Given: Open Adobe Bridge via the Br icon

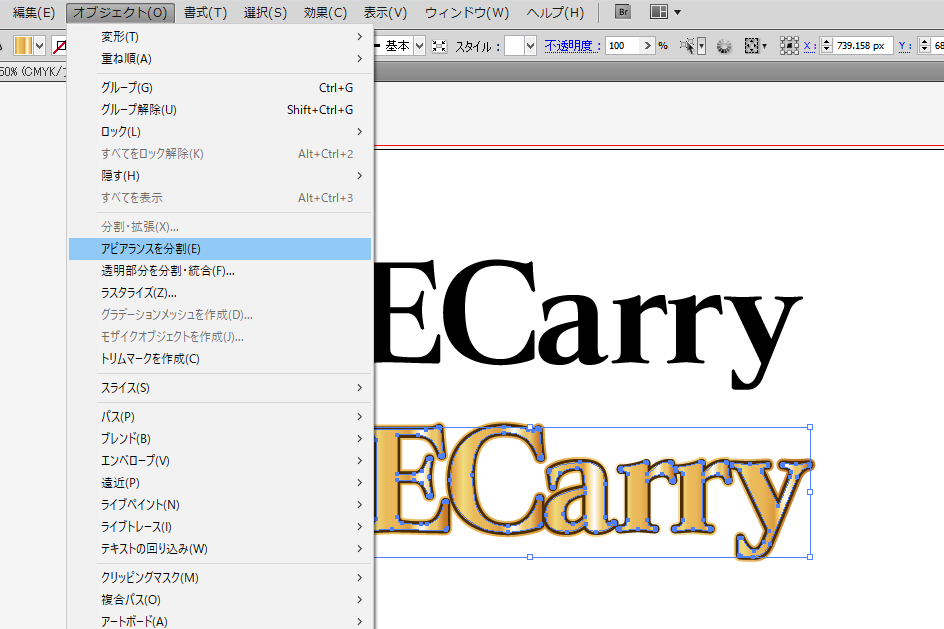Looking at the screenshot, I should (623, 13).
